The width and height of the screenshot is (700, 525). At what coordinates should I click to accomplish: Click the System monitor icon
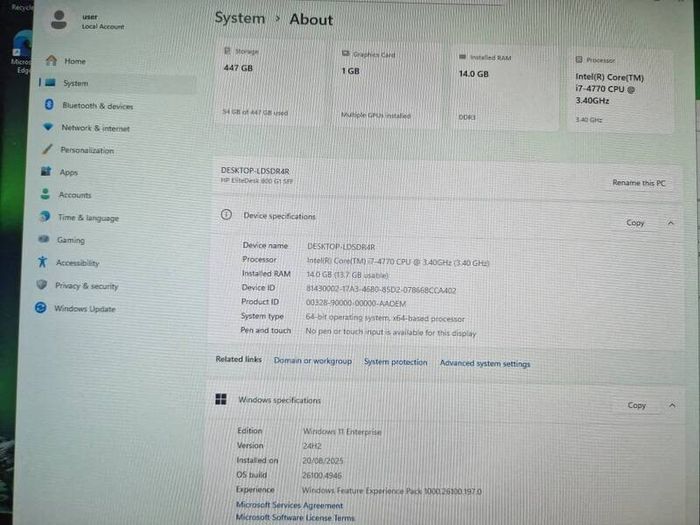click(50, 83)
